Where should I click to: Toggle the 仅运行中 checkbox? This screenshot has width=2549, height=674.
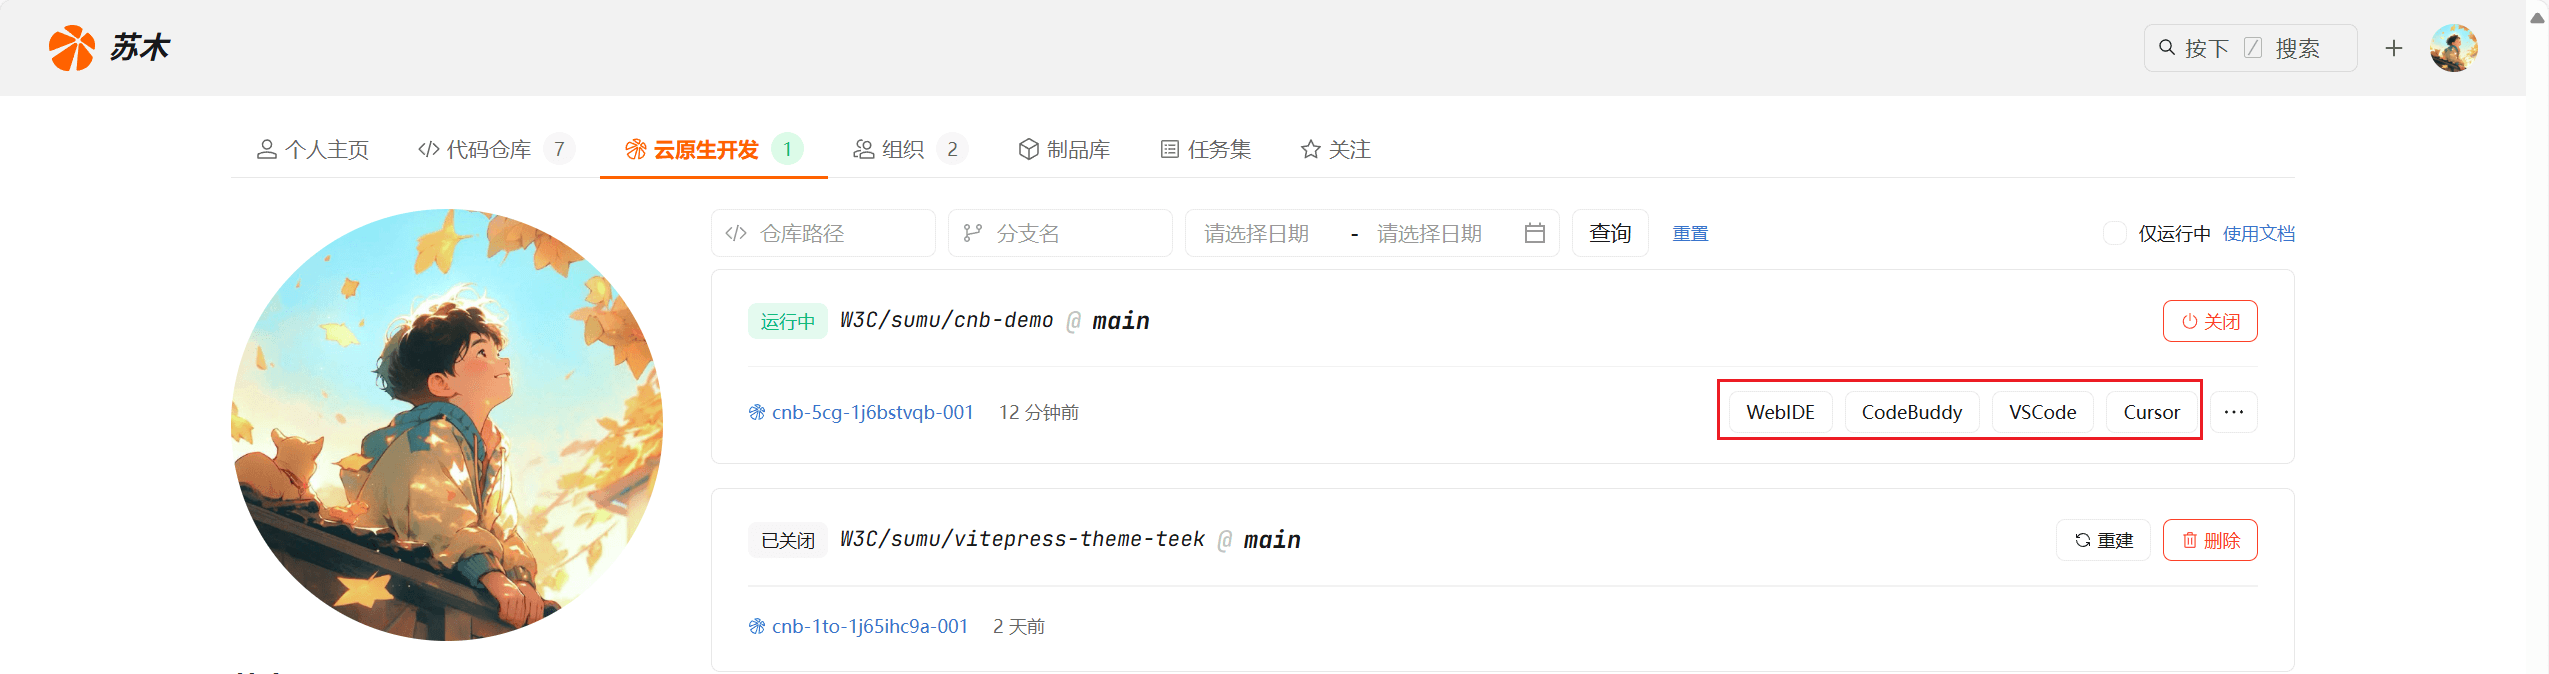[2115, 233]
